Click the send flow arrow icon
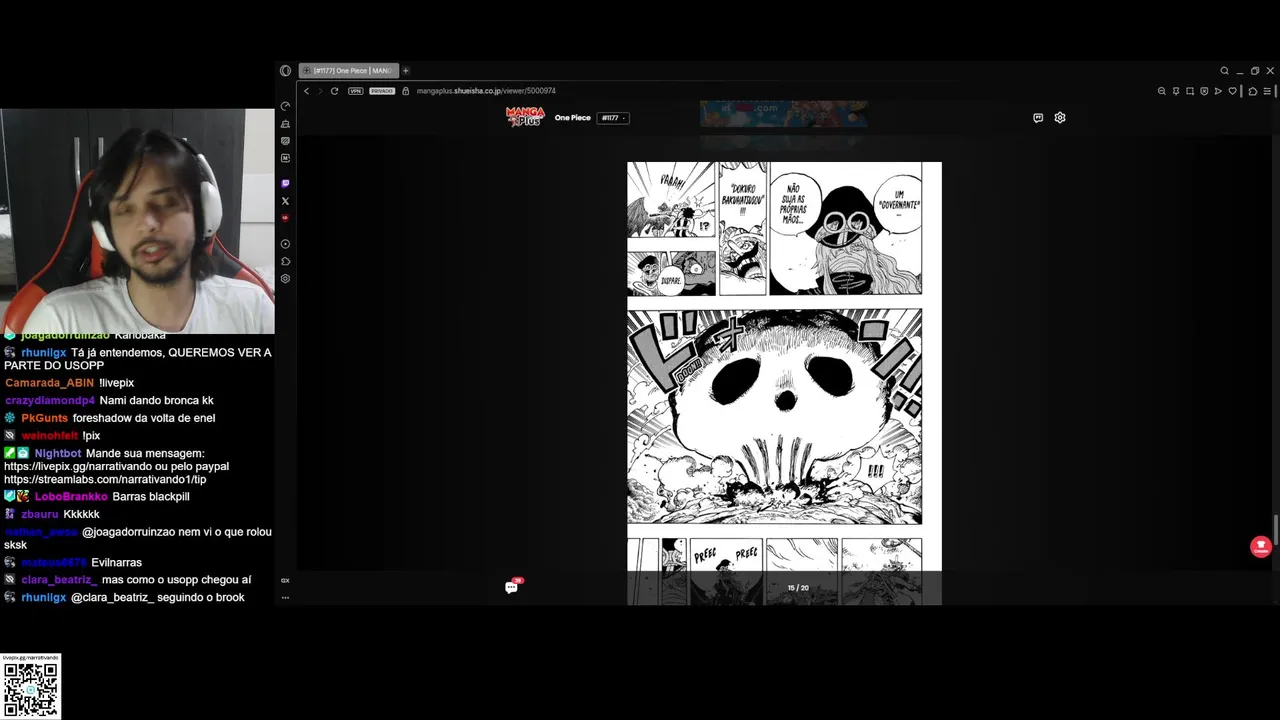 (1218, 91)
